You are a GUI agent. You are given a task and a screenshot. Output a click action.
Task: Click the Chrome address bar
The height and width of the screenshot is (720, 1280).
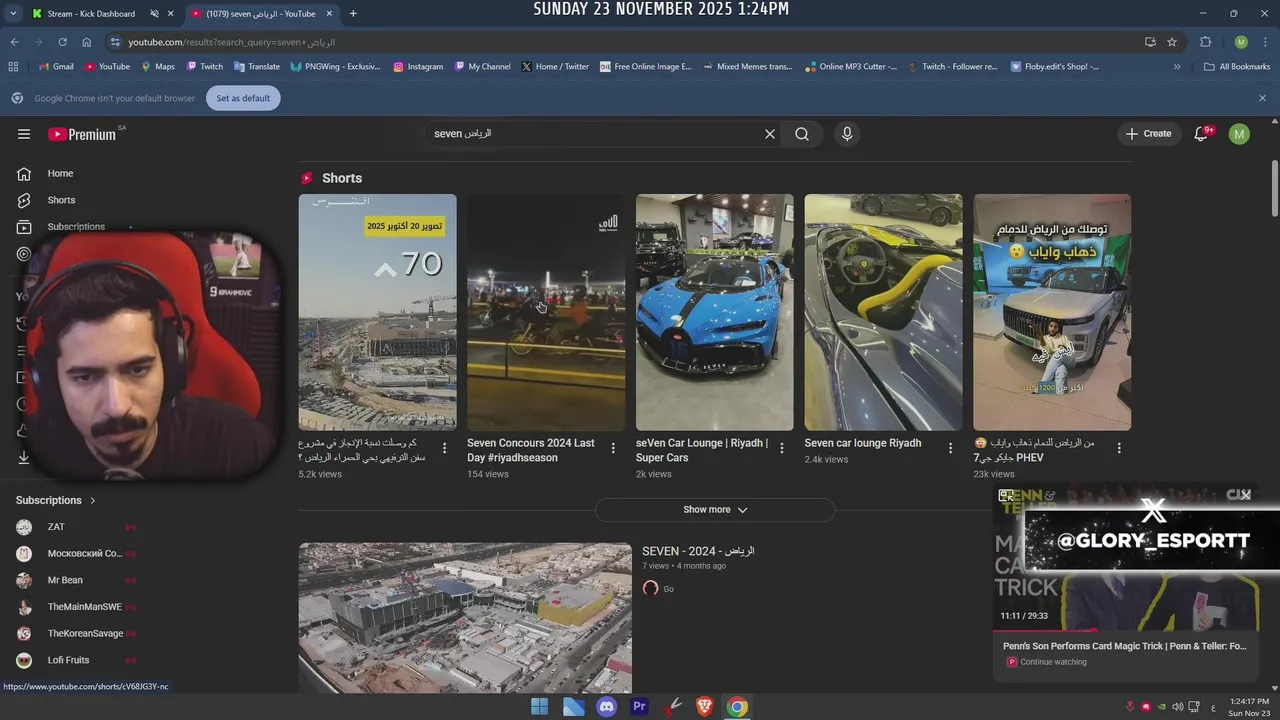[630, 42]
